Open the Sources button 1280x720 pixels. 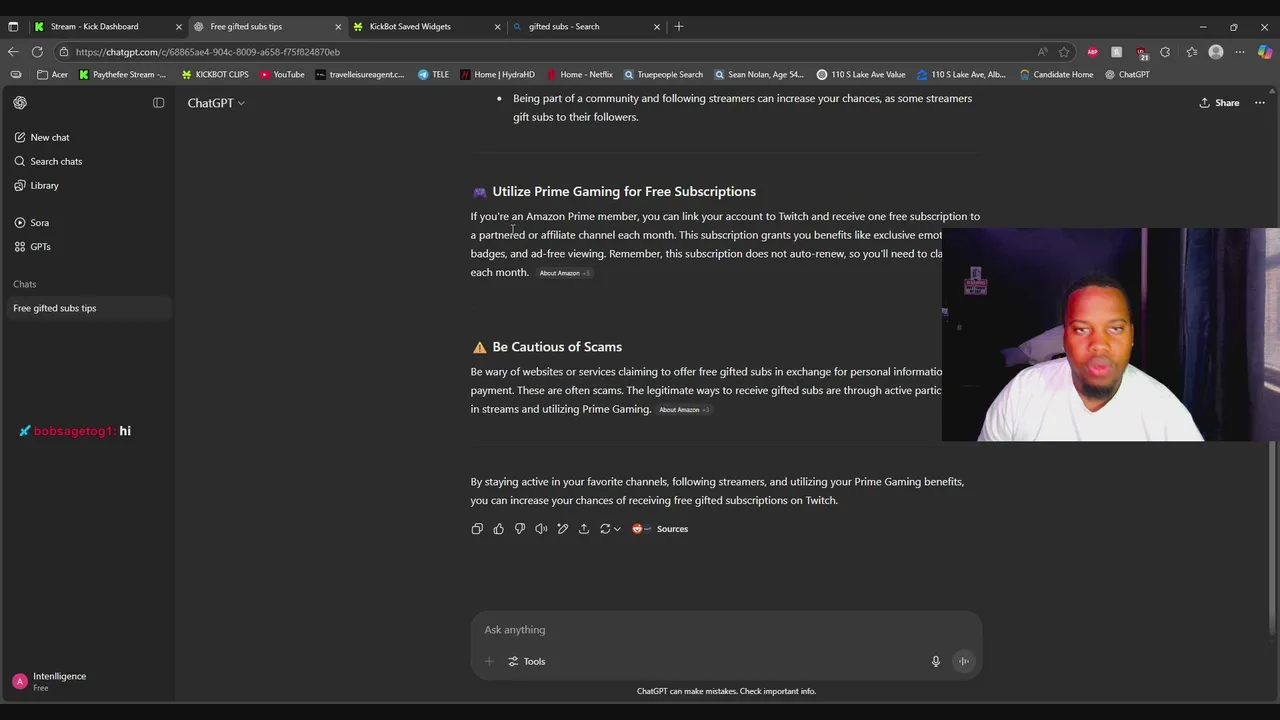(x=660, y=529)
